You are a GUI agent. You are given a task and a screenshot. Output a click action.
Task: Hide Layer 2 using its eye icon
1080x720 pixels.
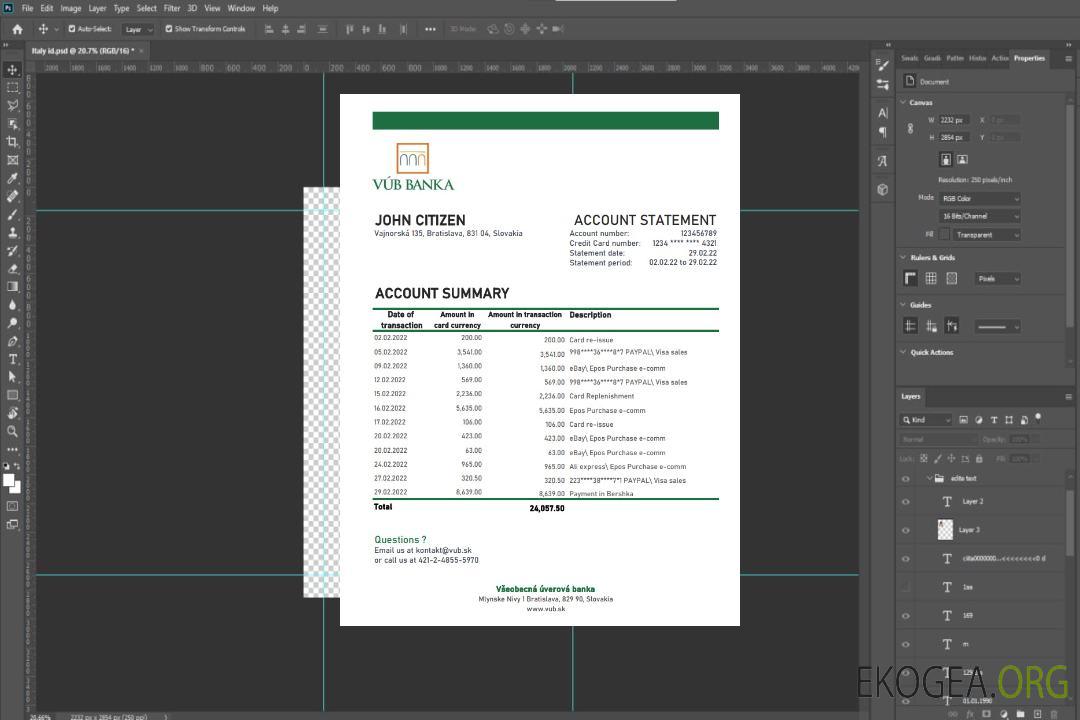tap(906, 502)
